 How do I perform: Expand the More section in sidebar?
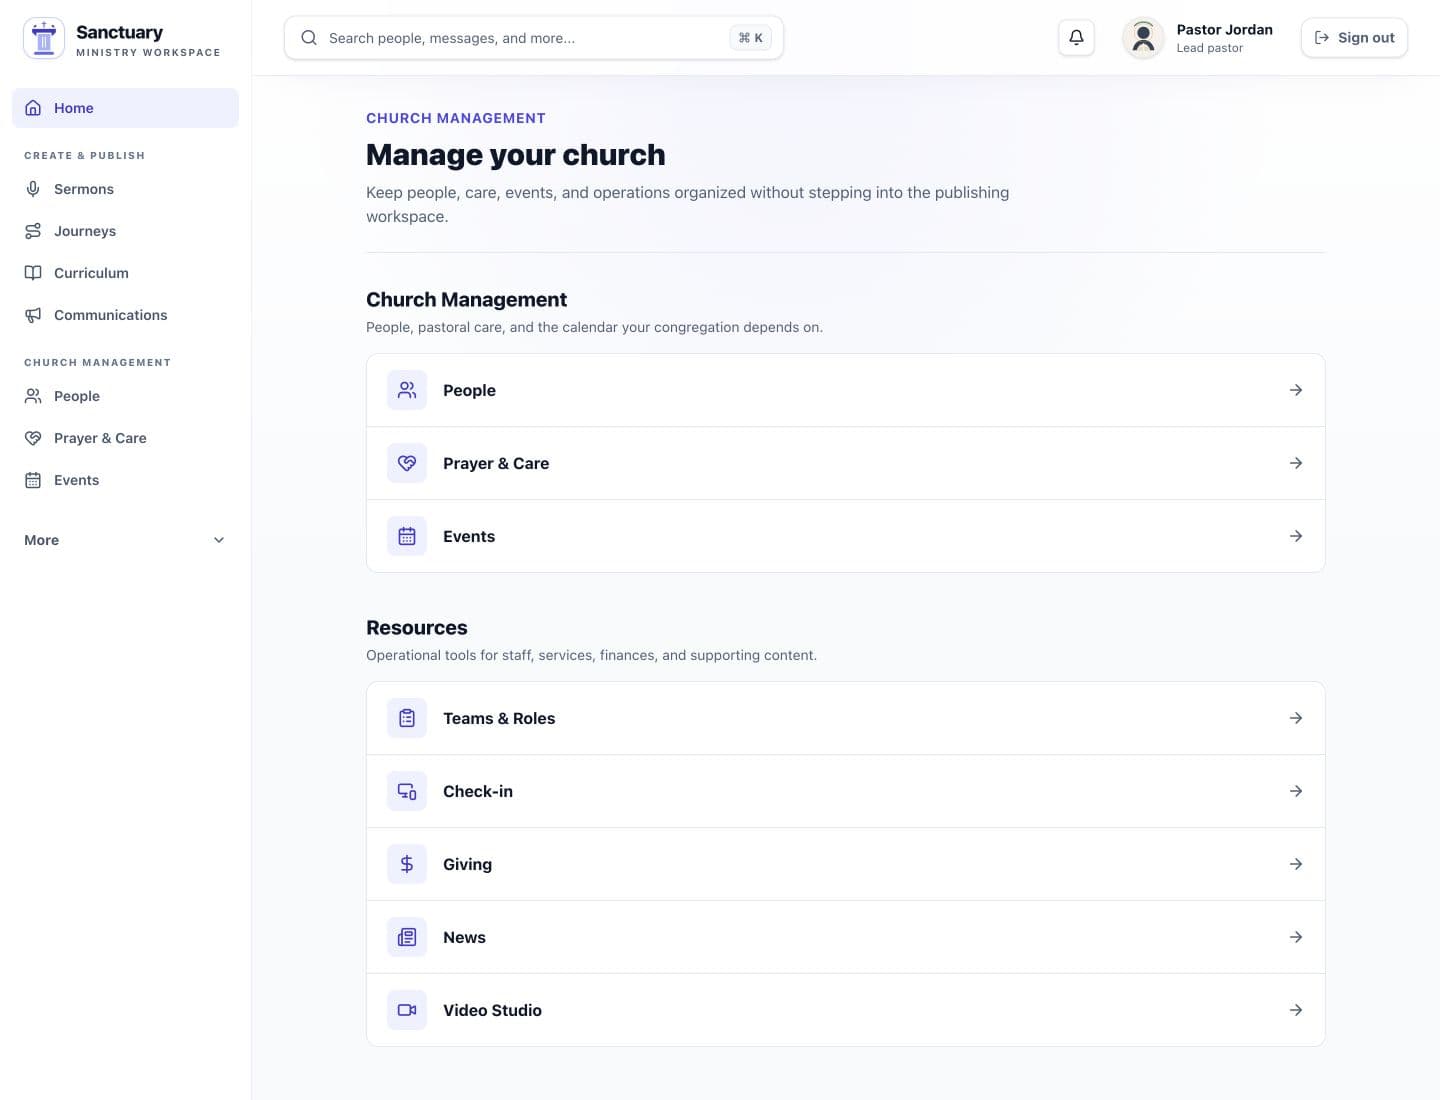(x=125, y=540)
